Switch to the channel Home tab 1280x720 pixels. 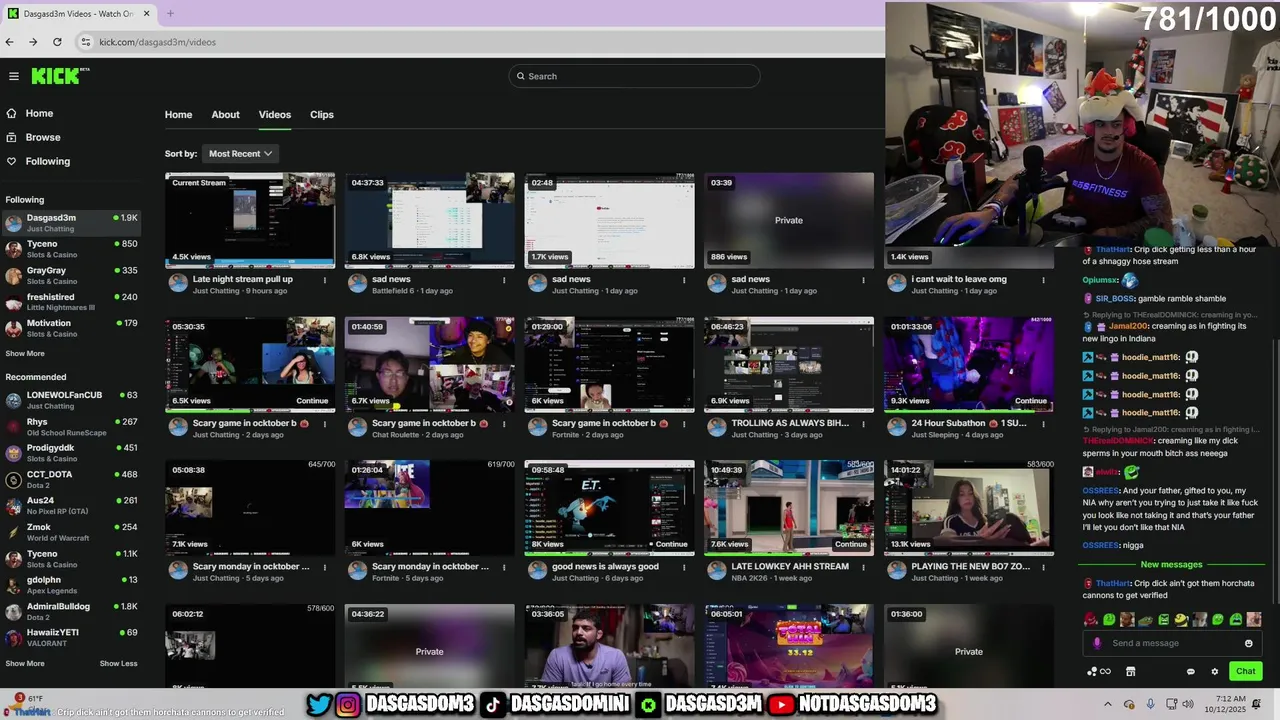pos(178,115)
